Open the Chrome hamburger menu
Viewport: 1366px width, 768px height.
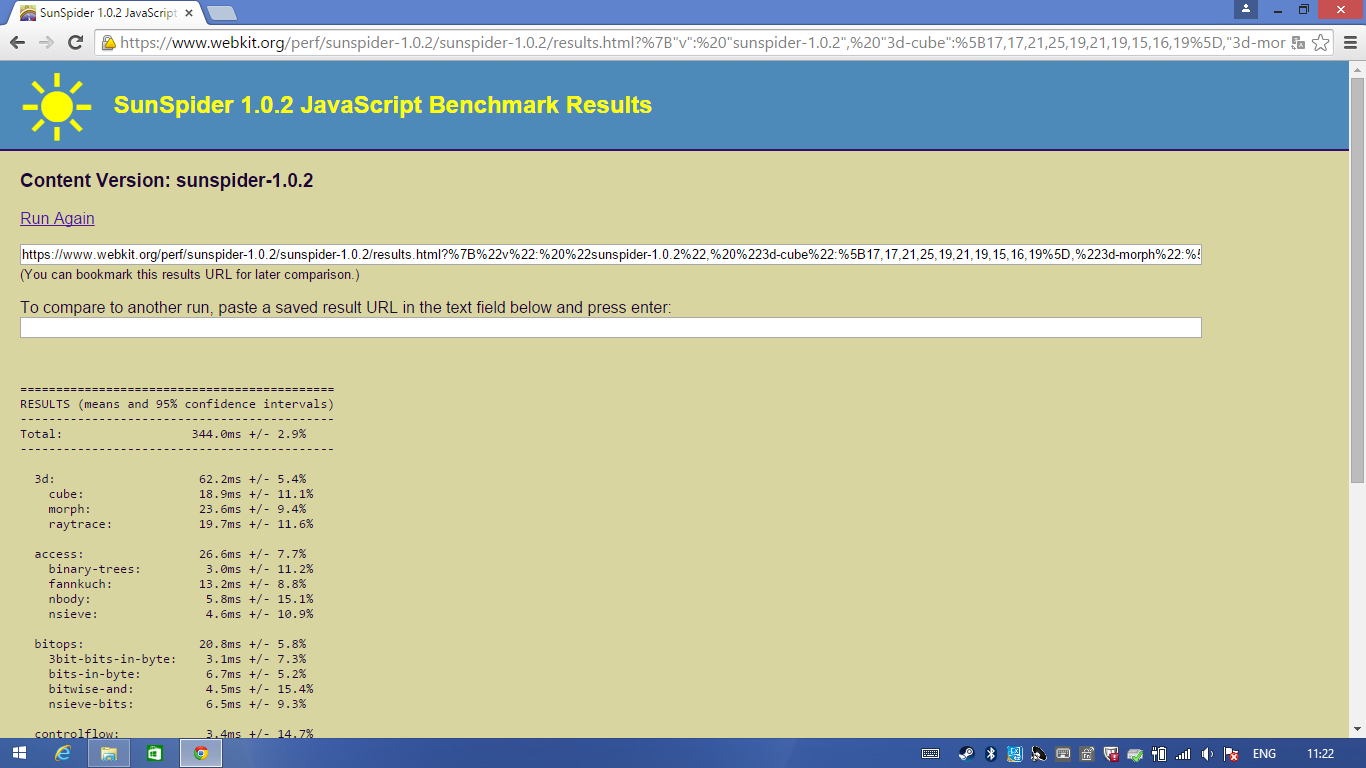tap(1350, 43)
